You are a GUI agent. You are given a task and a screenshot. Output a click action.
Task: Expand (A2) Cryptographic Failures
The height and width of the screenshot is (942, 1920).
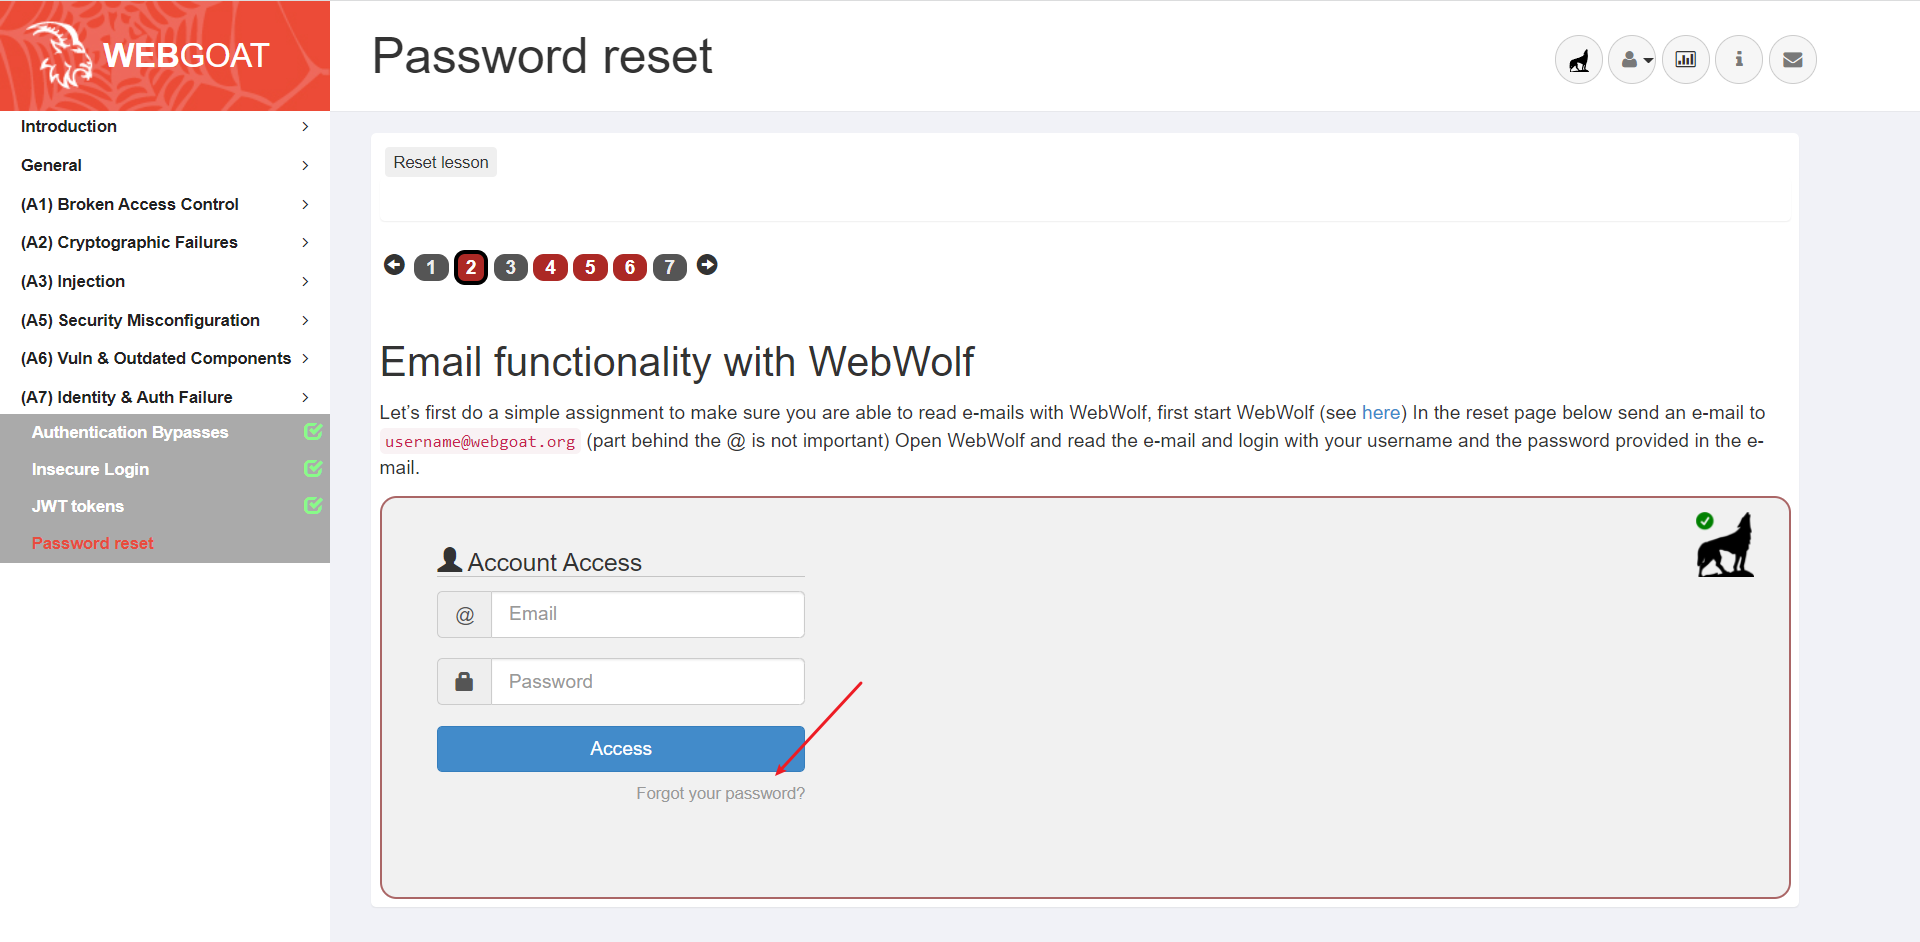tap(165, 242)
